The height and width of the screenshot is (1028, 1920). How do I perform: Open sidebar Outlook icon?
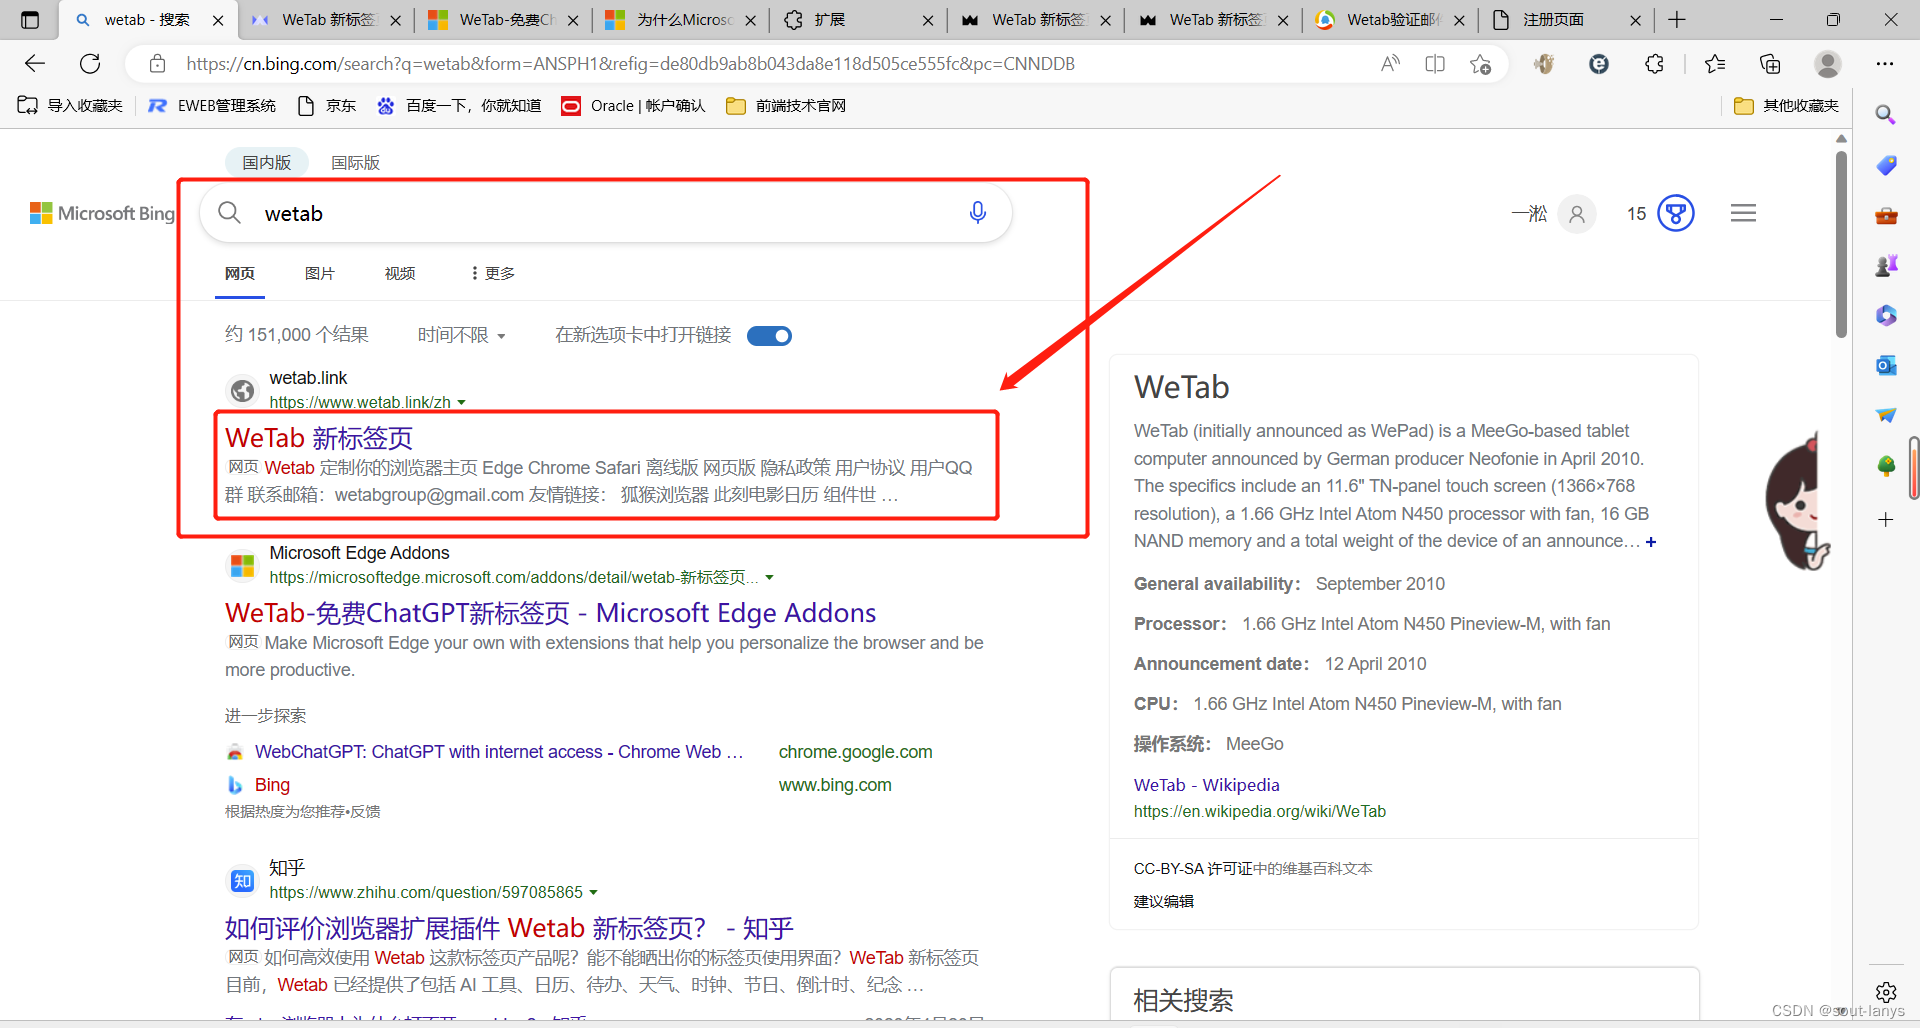[x=1886, y=365]
